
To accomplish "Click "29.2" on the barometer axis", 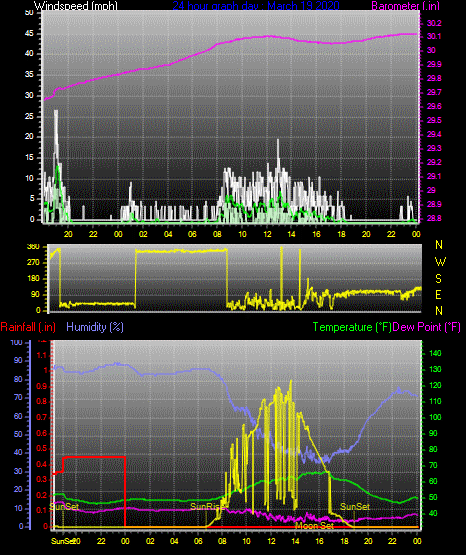I will 434,162.
